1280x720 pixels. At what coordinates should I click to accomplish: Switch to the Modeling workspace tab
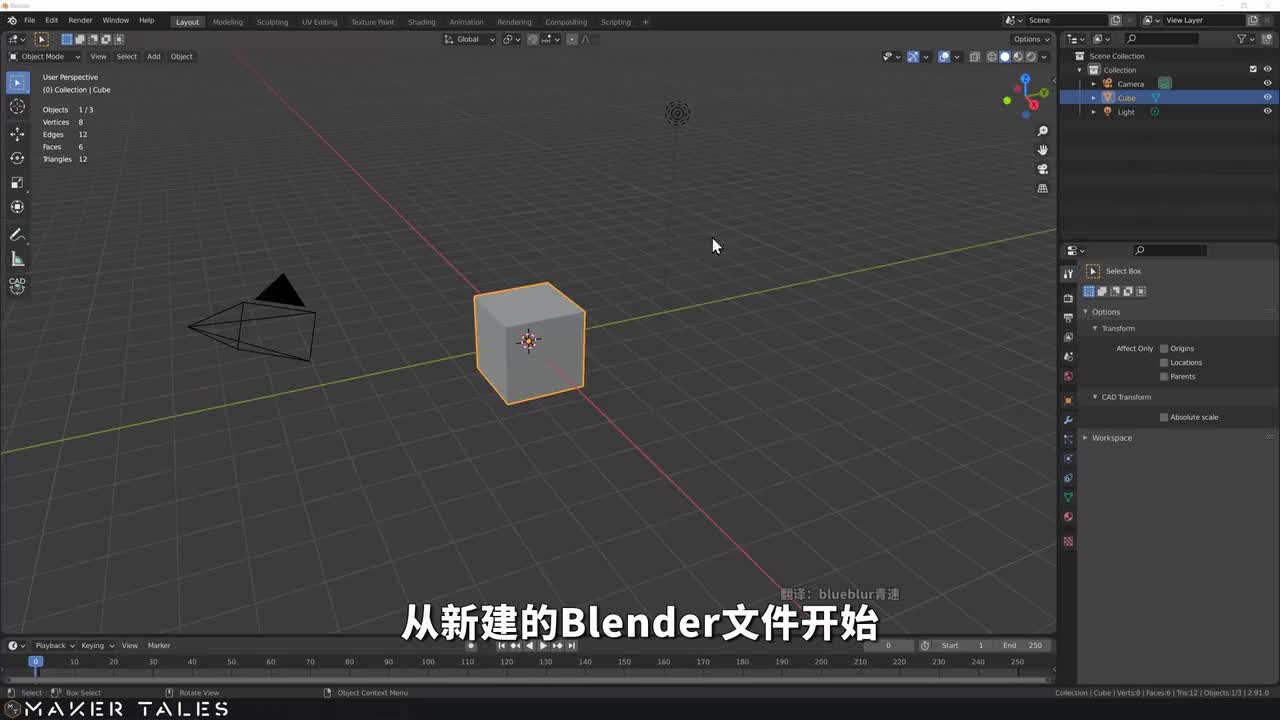tap(227, 22)
